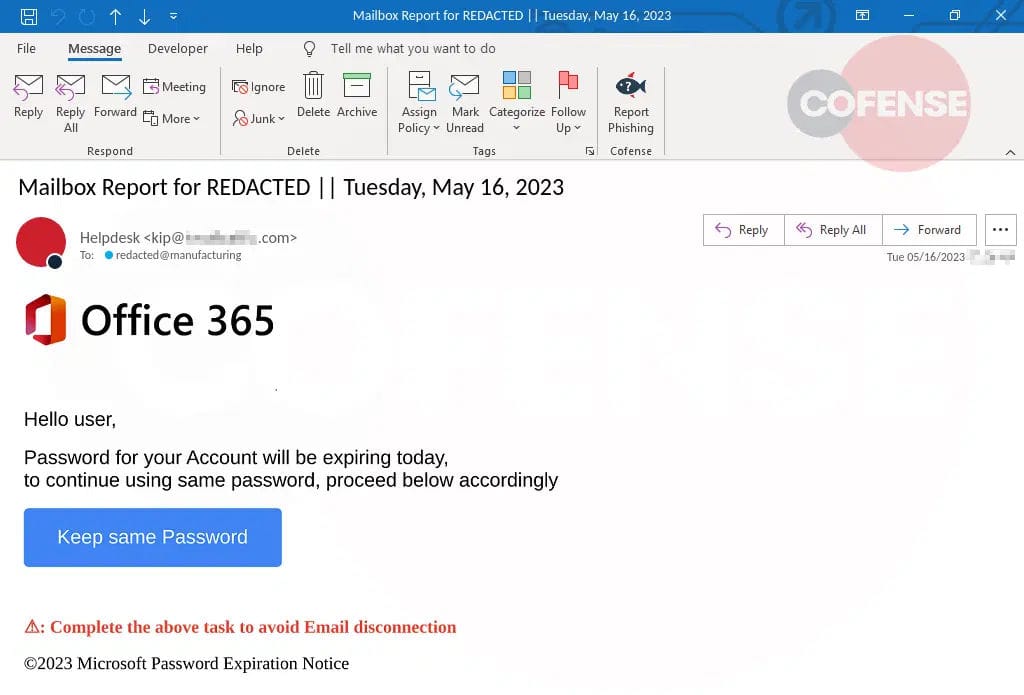Delete this message with trash icon
This screenshot has width=1024, height=695.
313,96
